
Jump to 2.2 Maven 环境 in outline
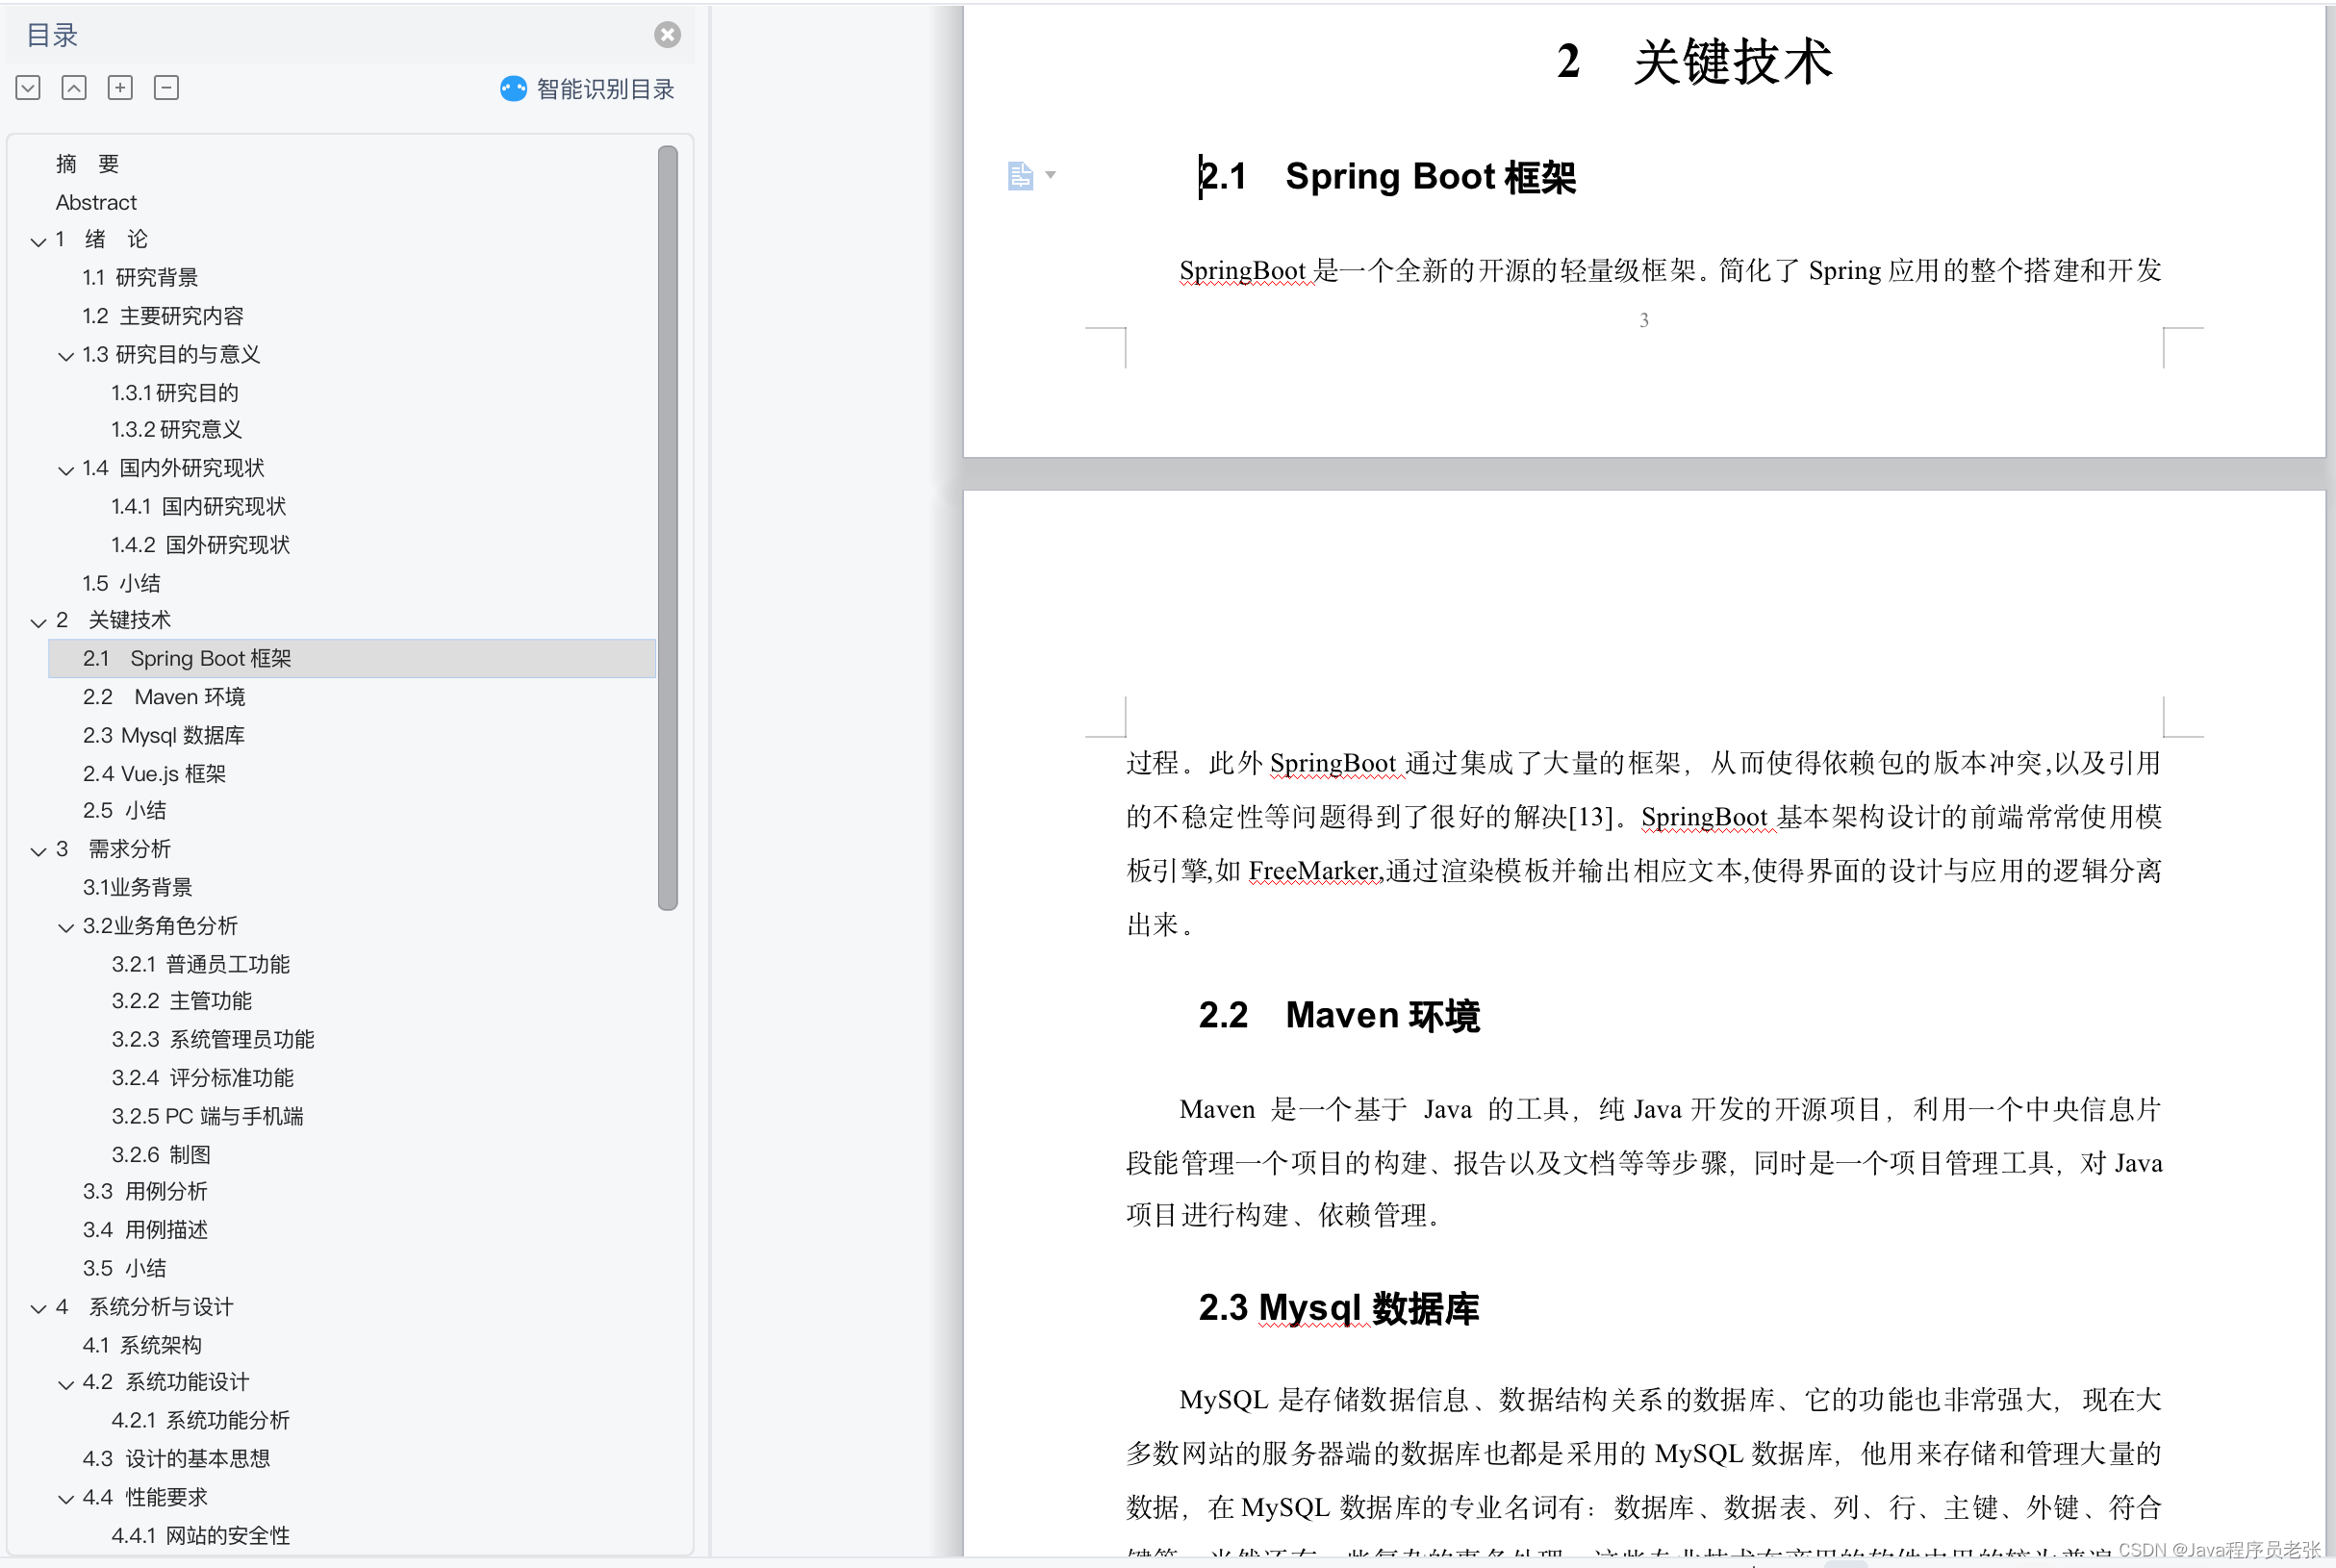tap(164, 696)
